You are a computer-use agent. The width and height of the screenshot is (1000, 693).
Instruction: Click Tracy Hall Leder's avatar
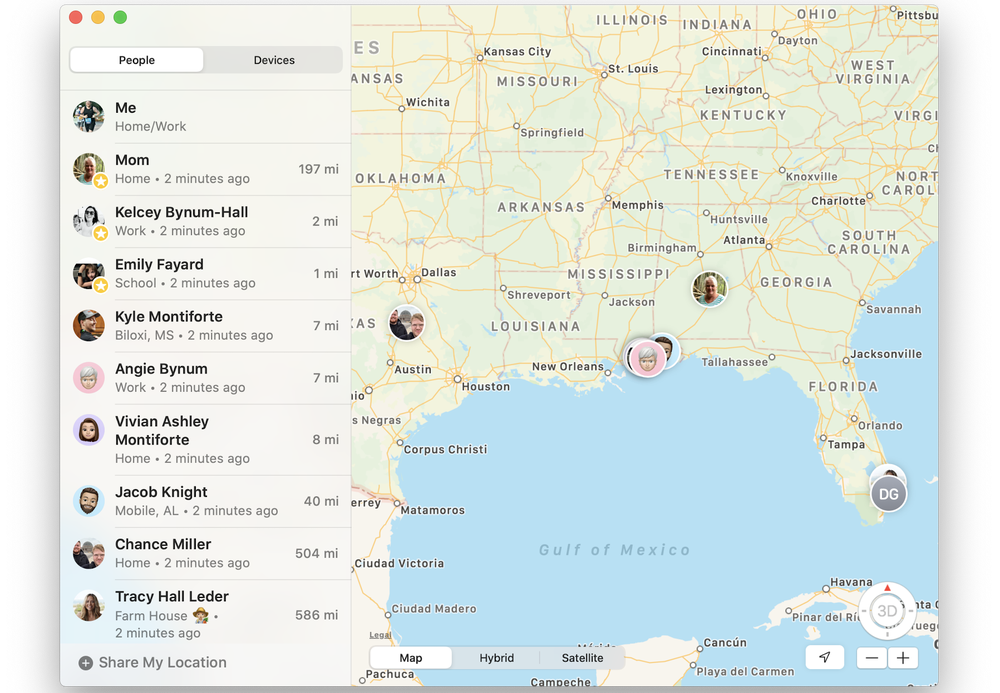[x=89, y=606]
